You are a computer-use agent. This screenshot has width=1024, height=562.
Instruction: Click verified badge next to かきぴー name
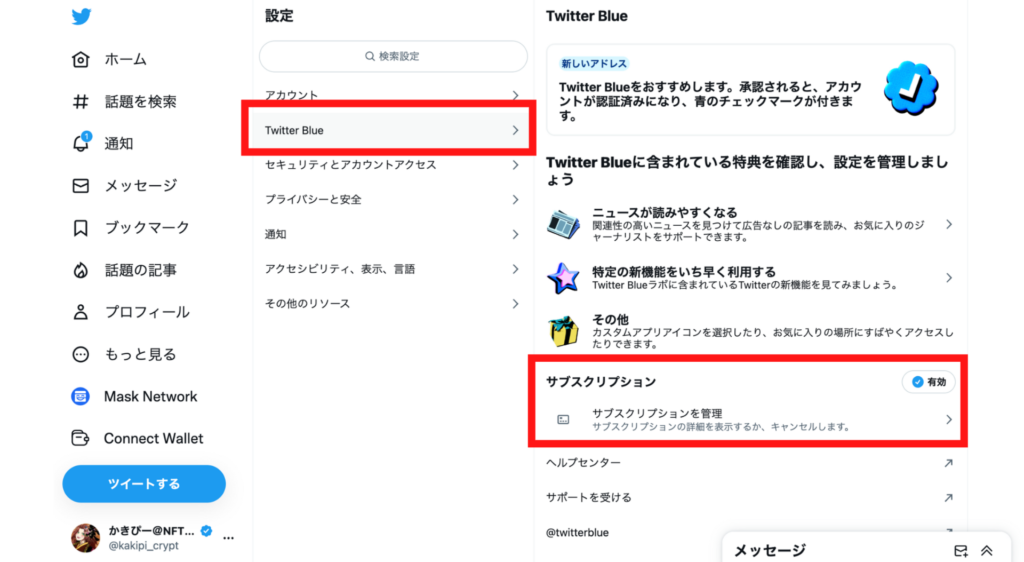click(x=206, y=531)
